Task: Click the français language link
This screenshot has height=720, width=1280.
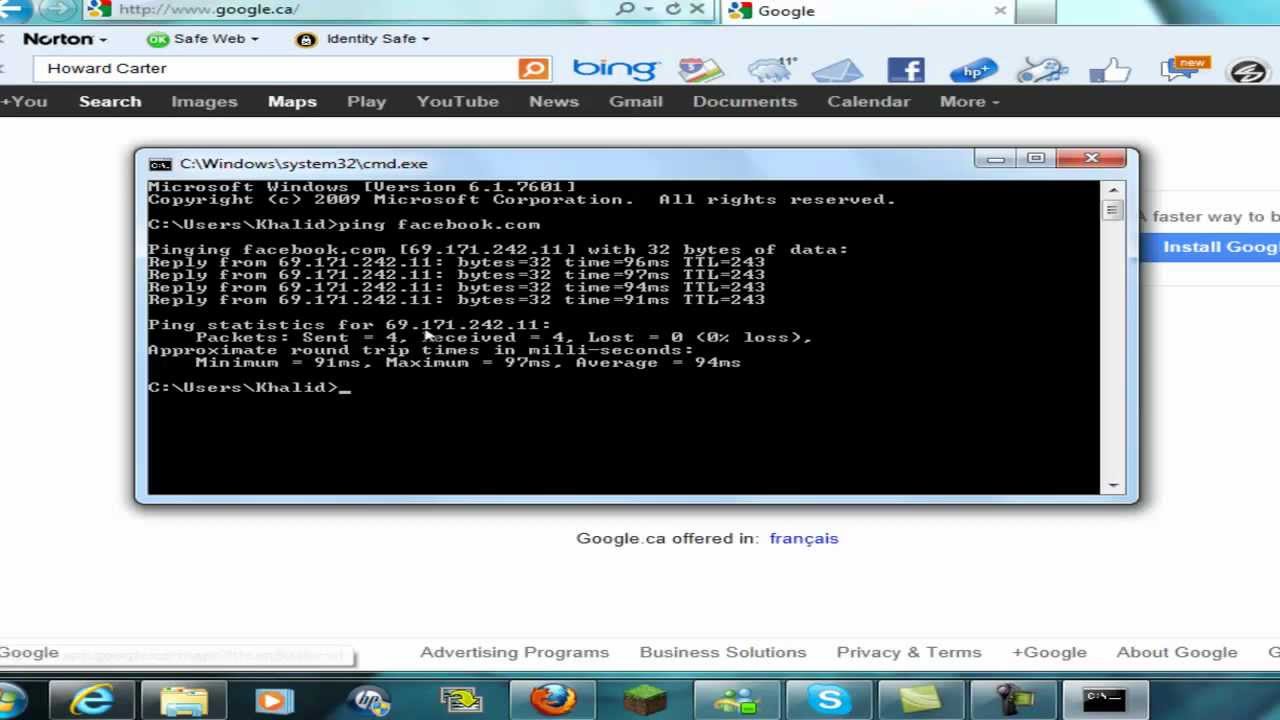Action: 804,538
